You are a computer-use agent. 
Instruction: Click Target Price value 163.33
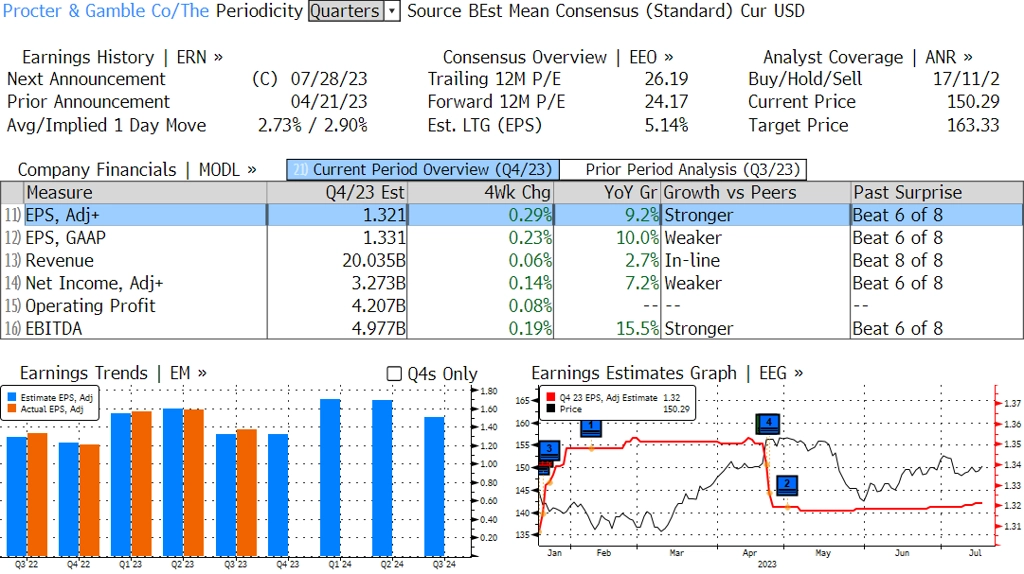[x=973, y=125]
